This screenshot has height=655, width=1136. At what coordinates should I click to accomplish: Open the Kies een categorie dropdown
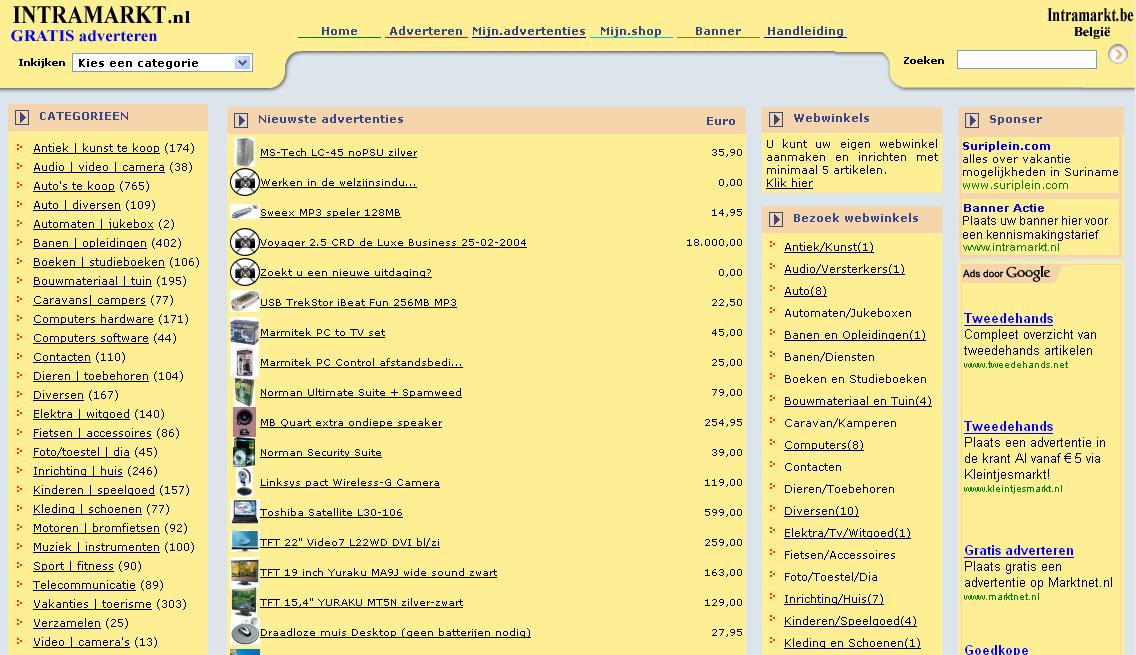tap(162, 63)
